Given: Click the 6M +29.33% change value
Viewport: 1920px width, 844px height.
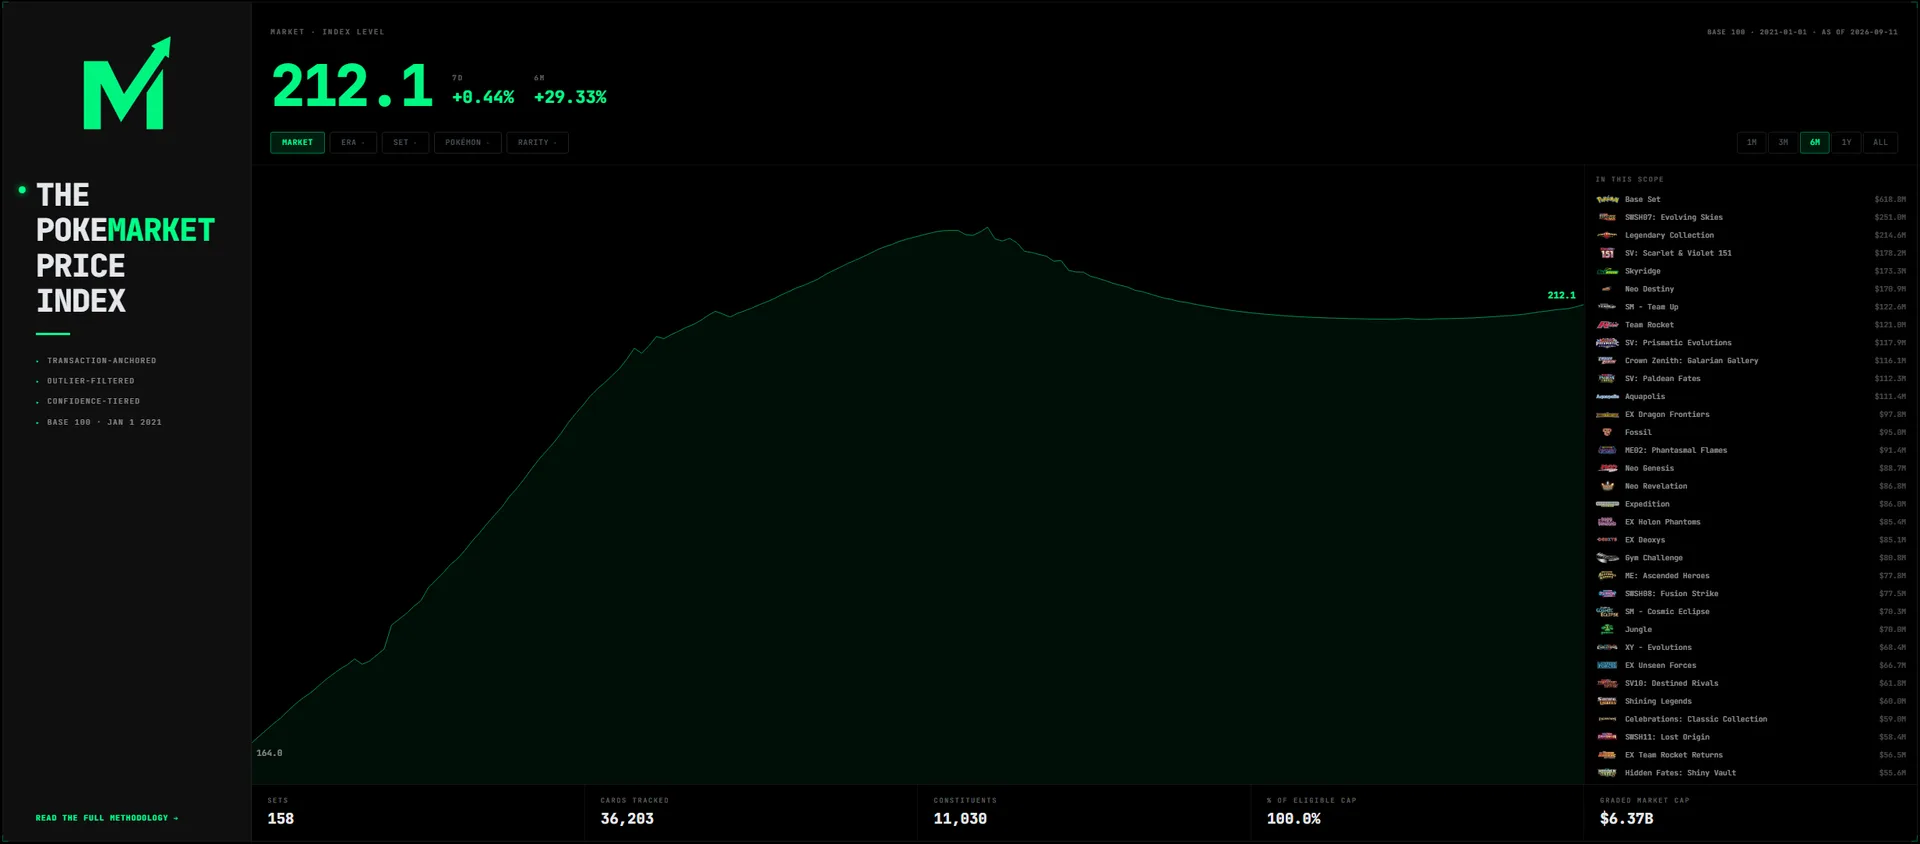Looking at the screenshot, I should click(570, 97).
